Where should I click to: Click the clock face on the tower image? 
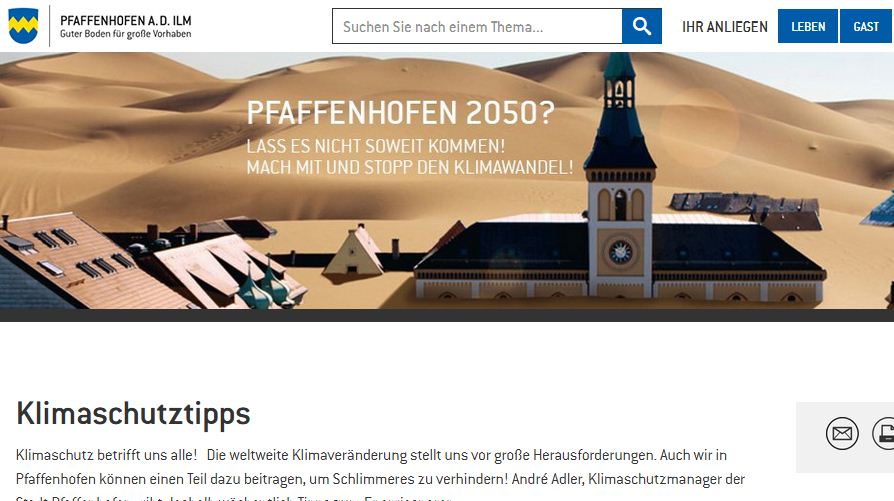(620, 252)
